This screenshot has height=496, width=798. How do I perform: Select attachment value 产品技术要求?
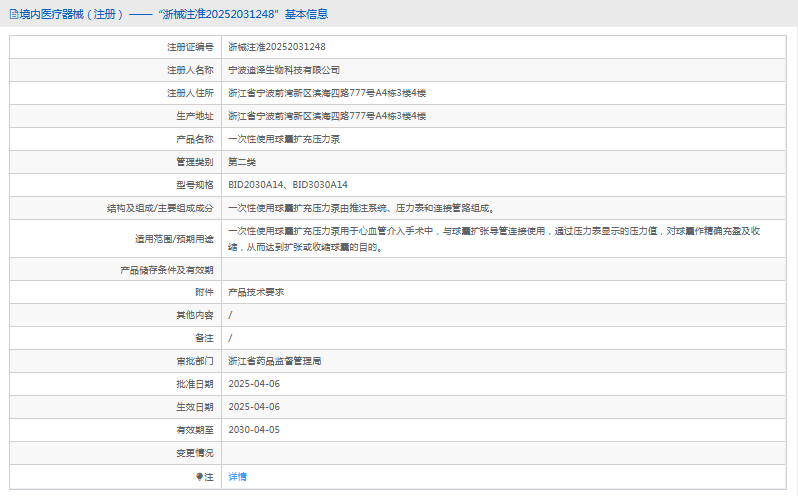coord(256,292)
